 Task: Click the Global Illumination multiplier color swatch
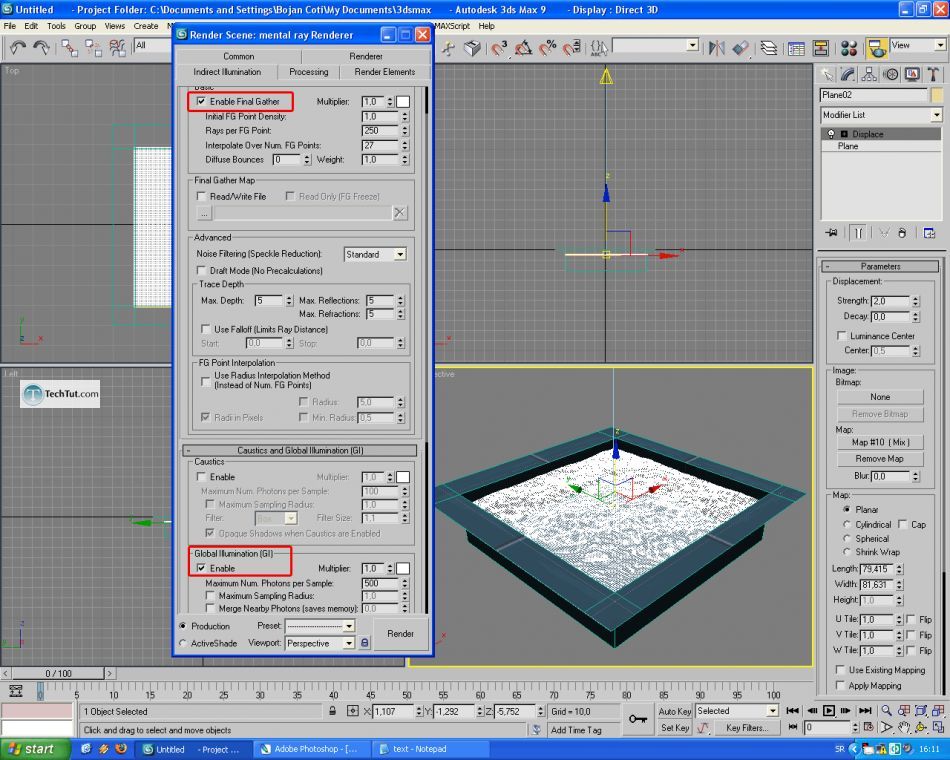click(x=403, y=568)
